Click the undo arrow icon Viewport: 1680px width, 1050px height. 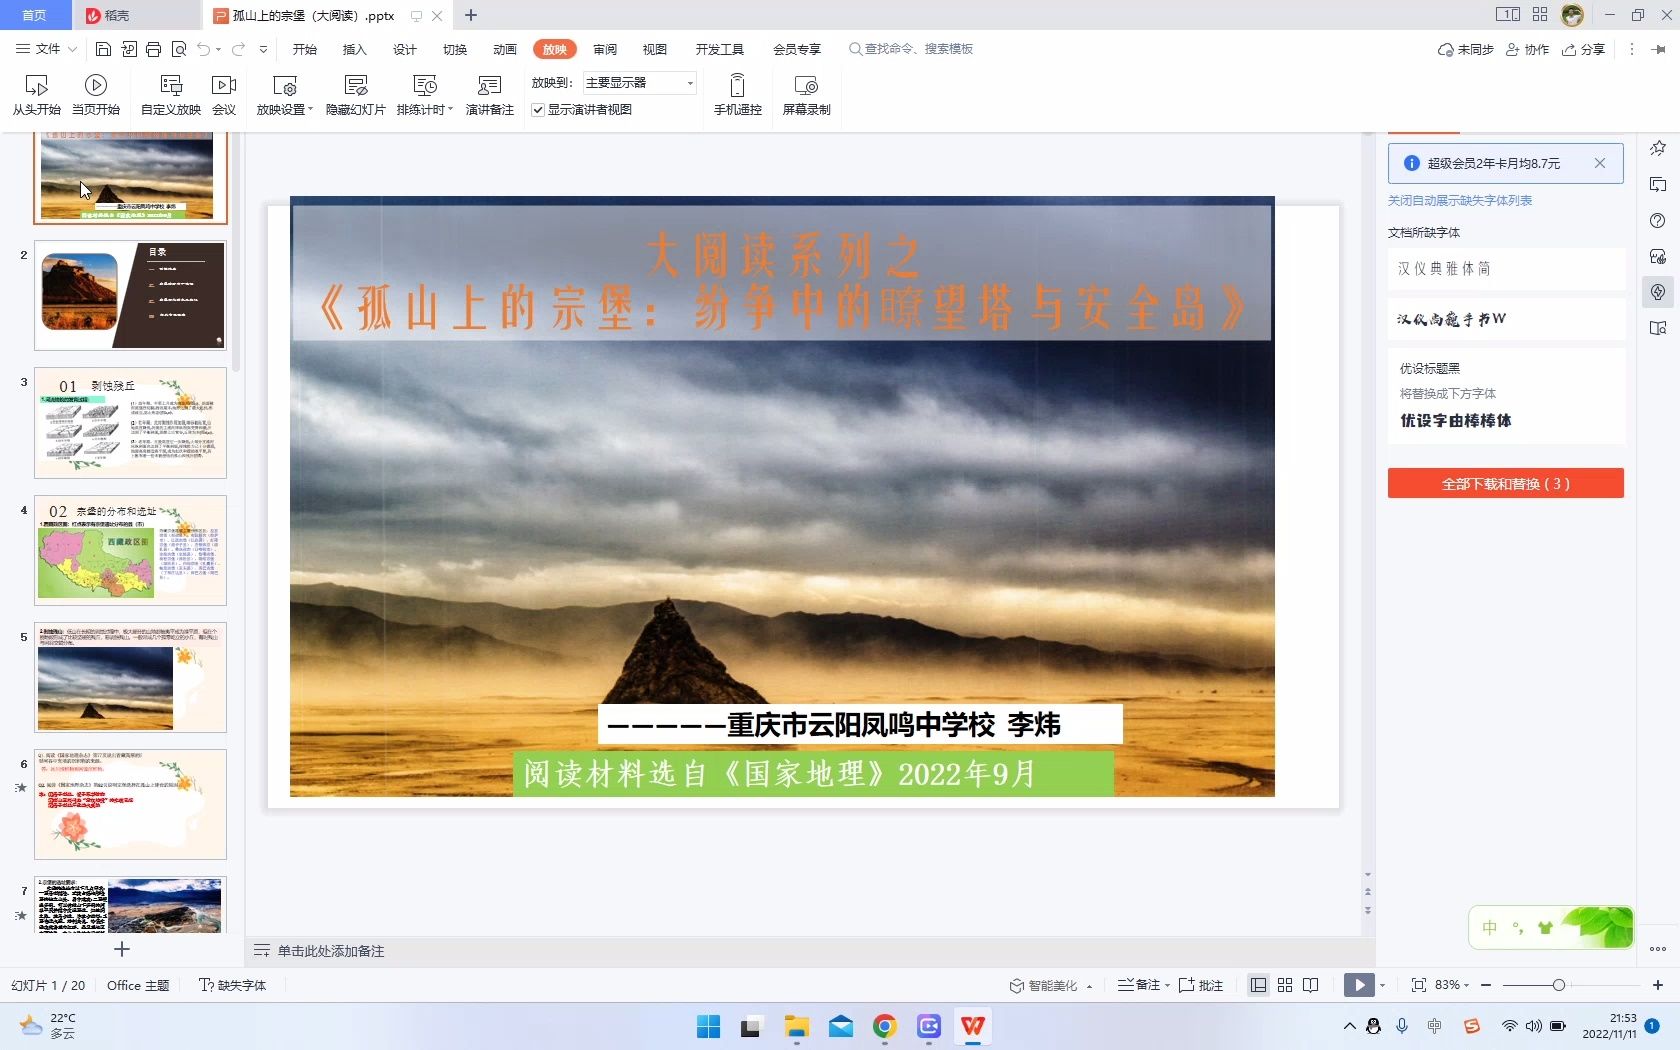click(204, 49)
